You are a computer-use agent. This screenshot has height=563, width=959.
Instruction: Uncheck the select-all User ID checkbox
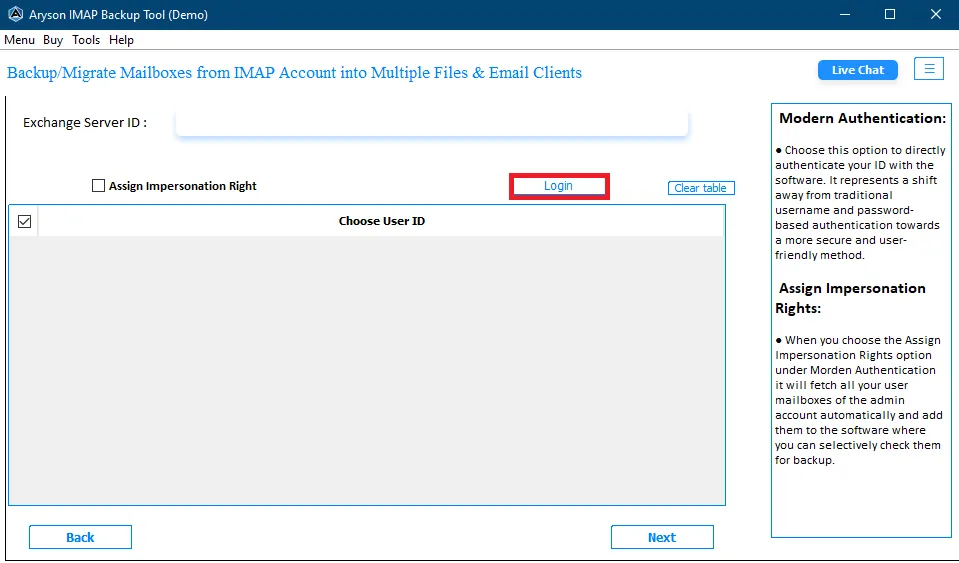24,221
